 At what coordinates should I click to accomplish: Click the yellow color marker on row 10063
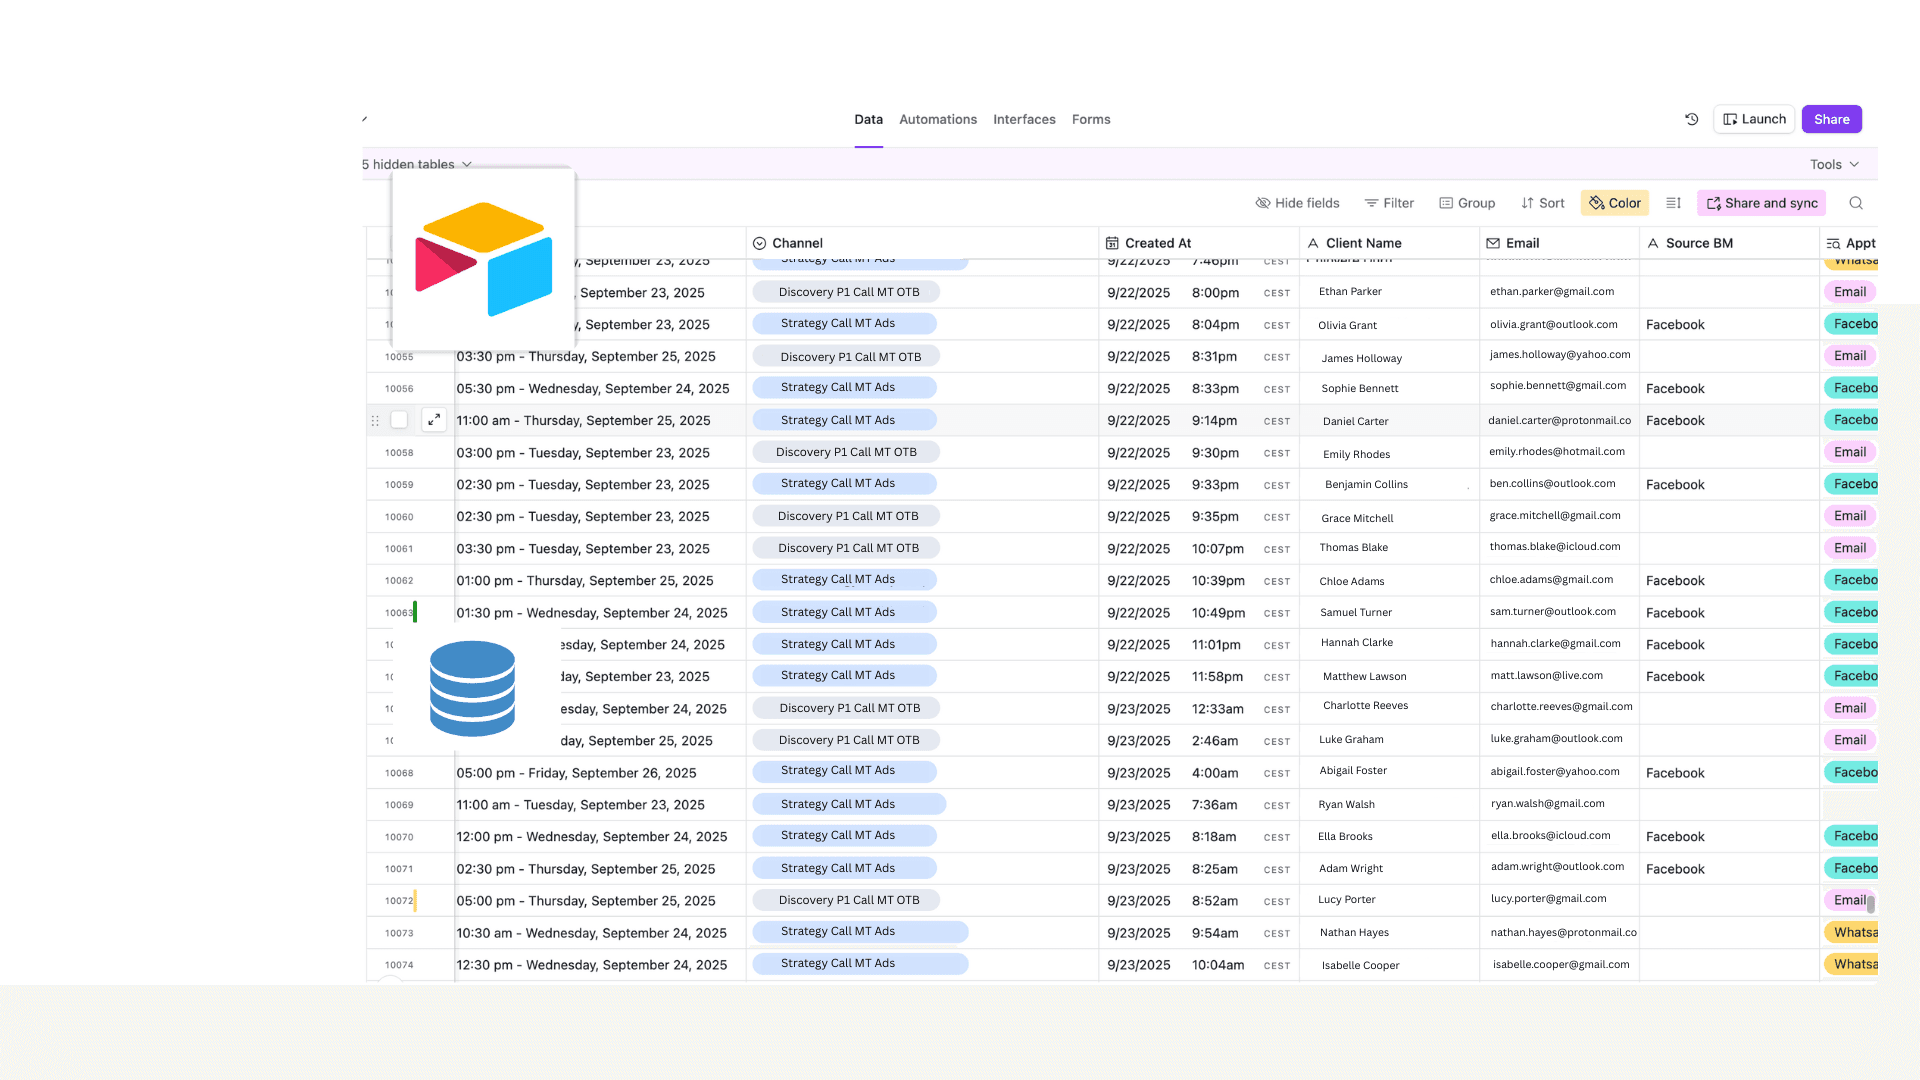[x=416, y=612]
